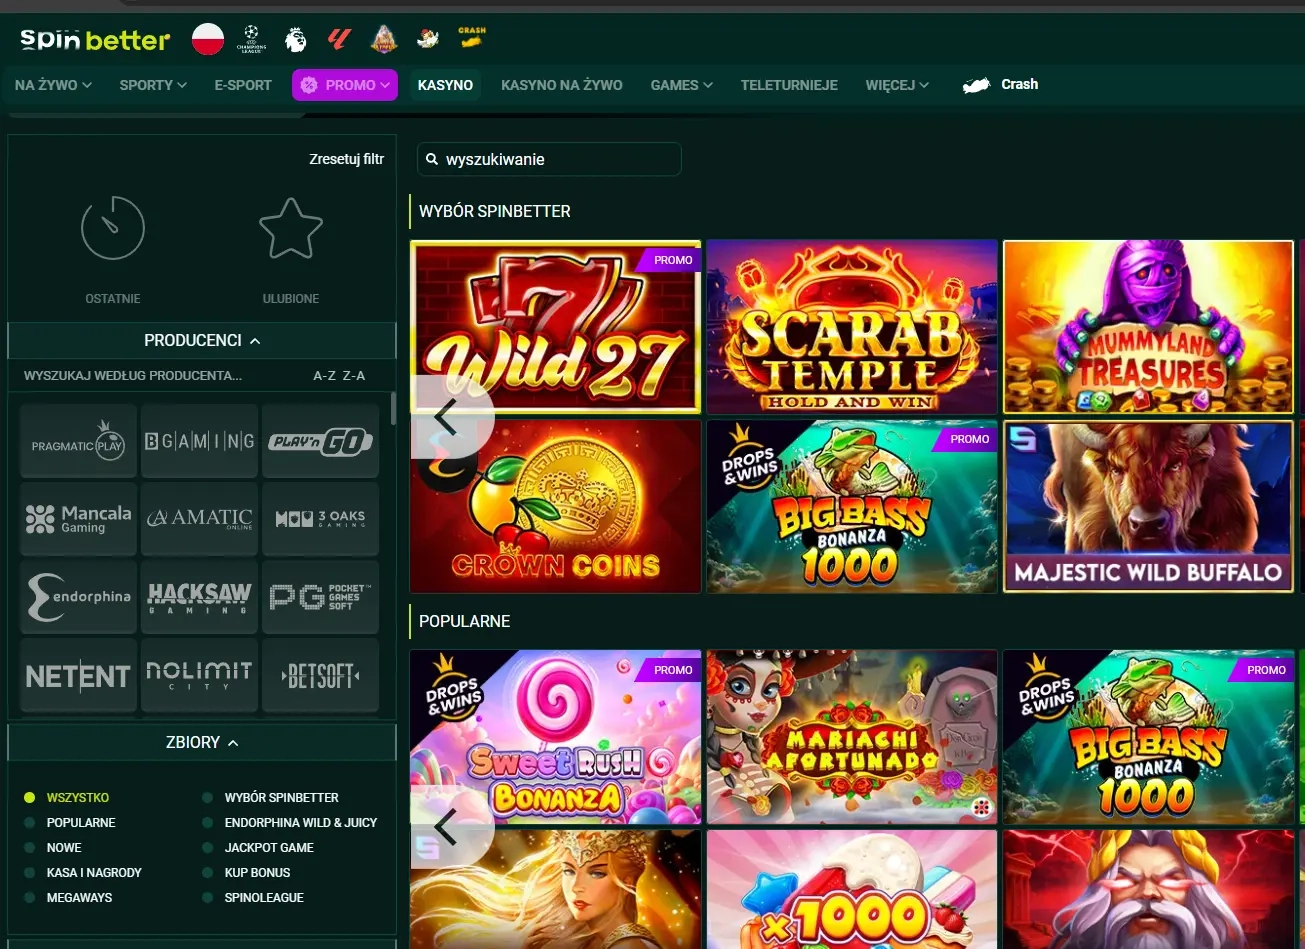Viewport: 1305px width, 949px height.
Task: Switch to Kasyno na Żywo
Action: point(562,85)
